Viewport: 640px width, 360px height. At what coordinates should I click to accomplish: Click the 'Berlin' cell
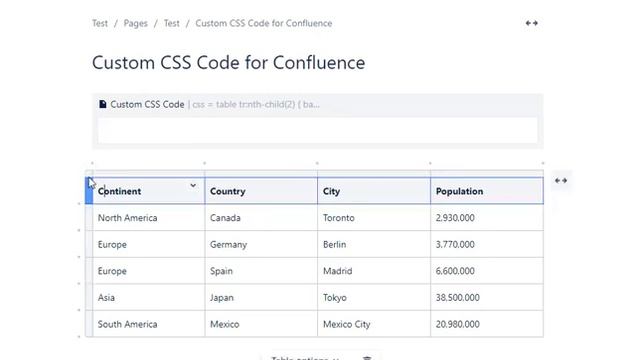click(x=374, y=244)
